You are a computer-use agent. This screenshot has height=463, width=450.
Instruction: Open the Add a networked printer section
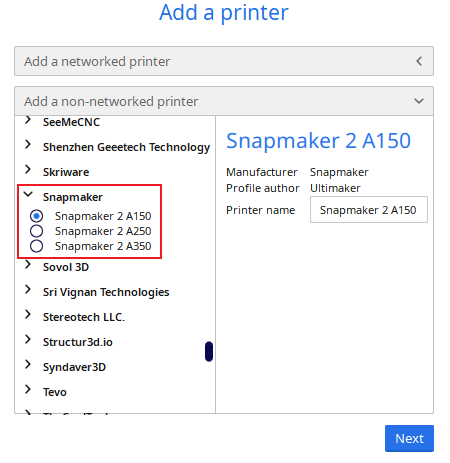click(224, 61)
